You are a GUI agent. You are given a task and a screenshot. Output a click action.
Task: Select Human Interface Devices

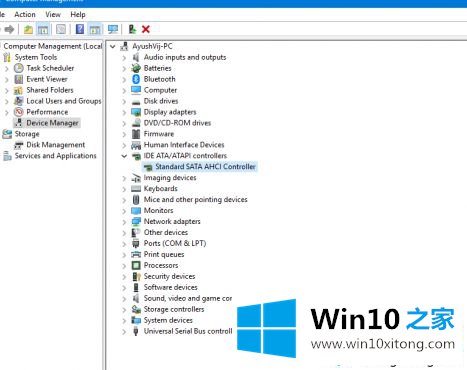click(184, 145)
